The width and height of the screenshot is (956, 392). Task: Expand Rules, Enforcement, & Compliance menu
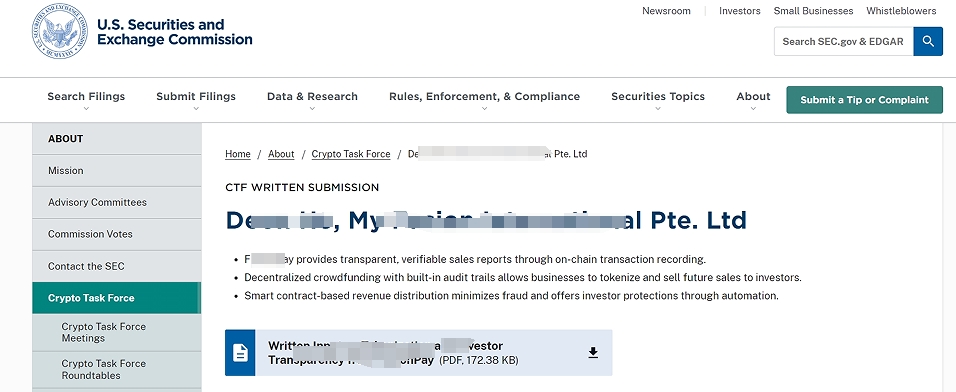[x=484, y=101]
